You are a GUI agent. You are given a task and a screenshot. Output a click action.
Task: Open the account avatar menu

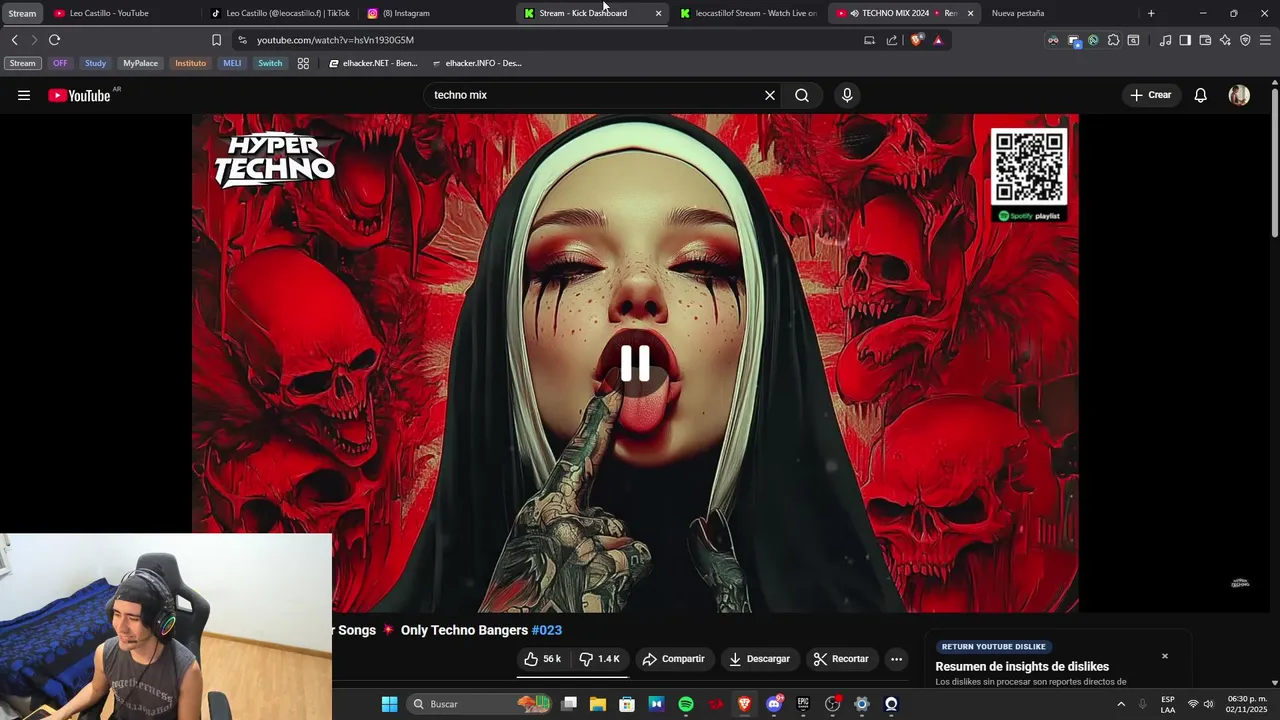click(x=1239, y=95)
